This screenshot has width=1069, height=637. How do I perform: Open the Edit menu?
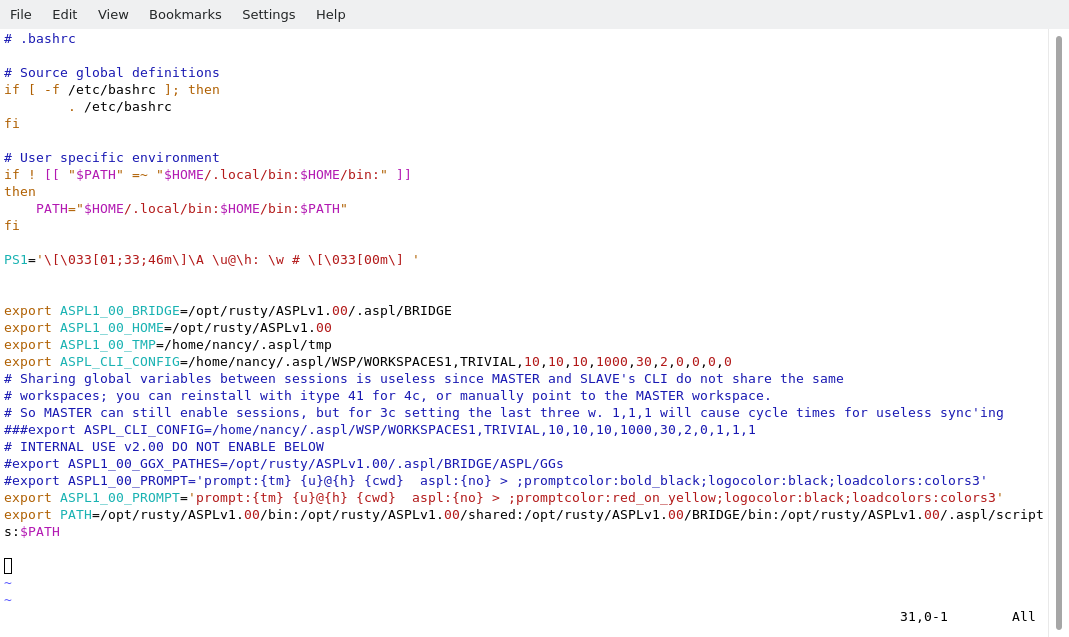64,14
